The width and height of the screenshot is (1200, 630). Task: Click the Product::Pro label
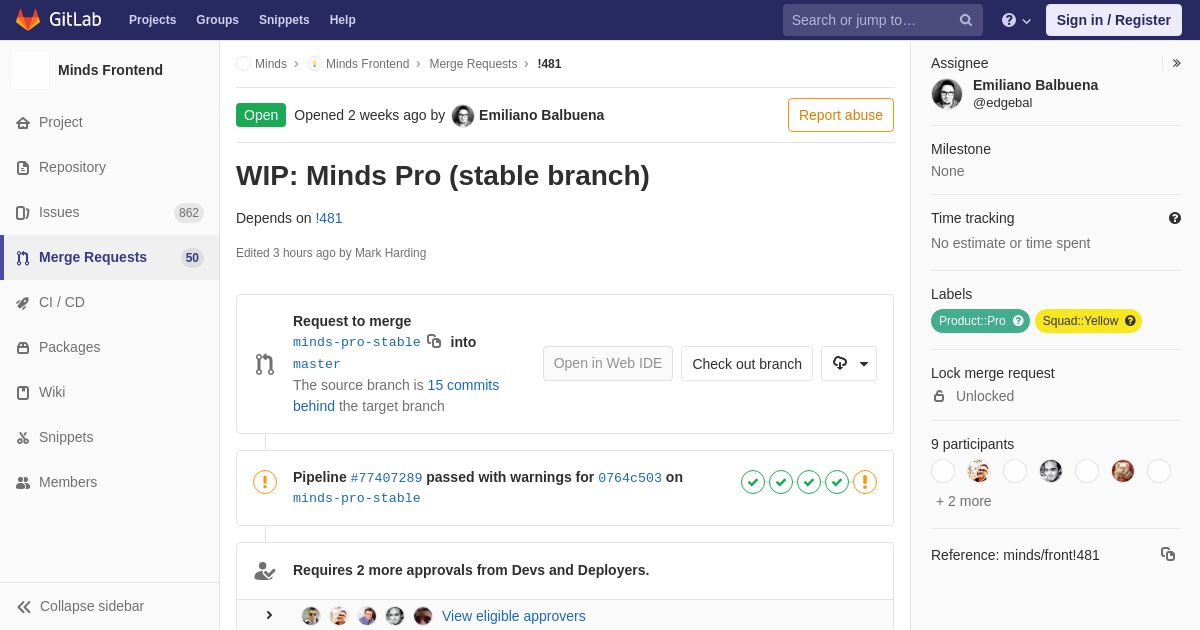point(980,321)
